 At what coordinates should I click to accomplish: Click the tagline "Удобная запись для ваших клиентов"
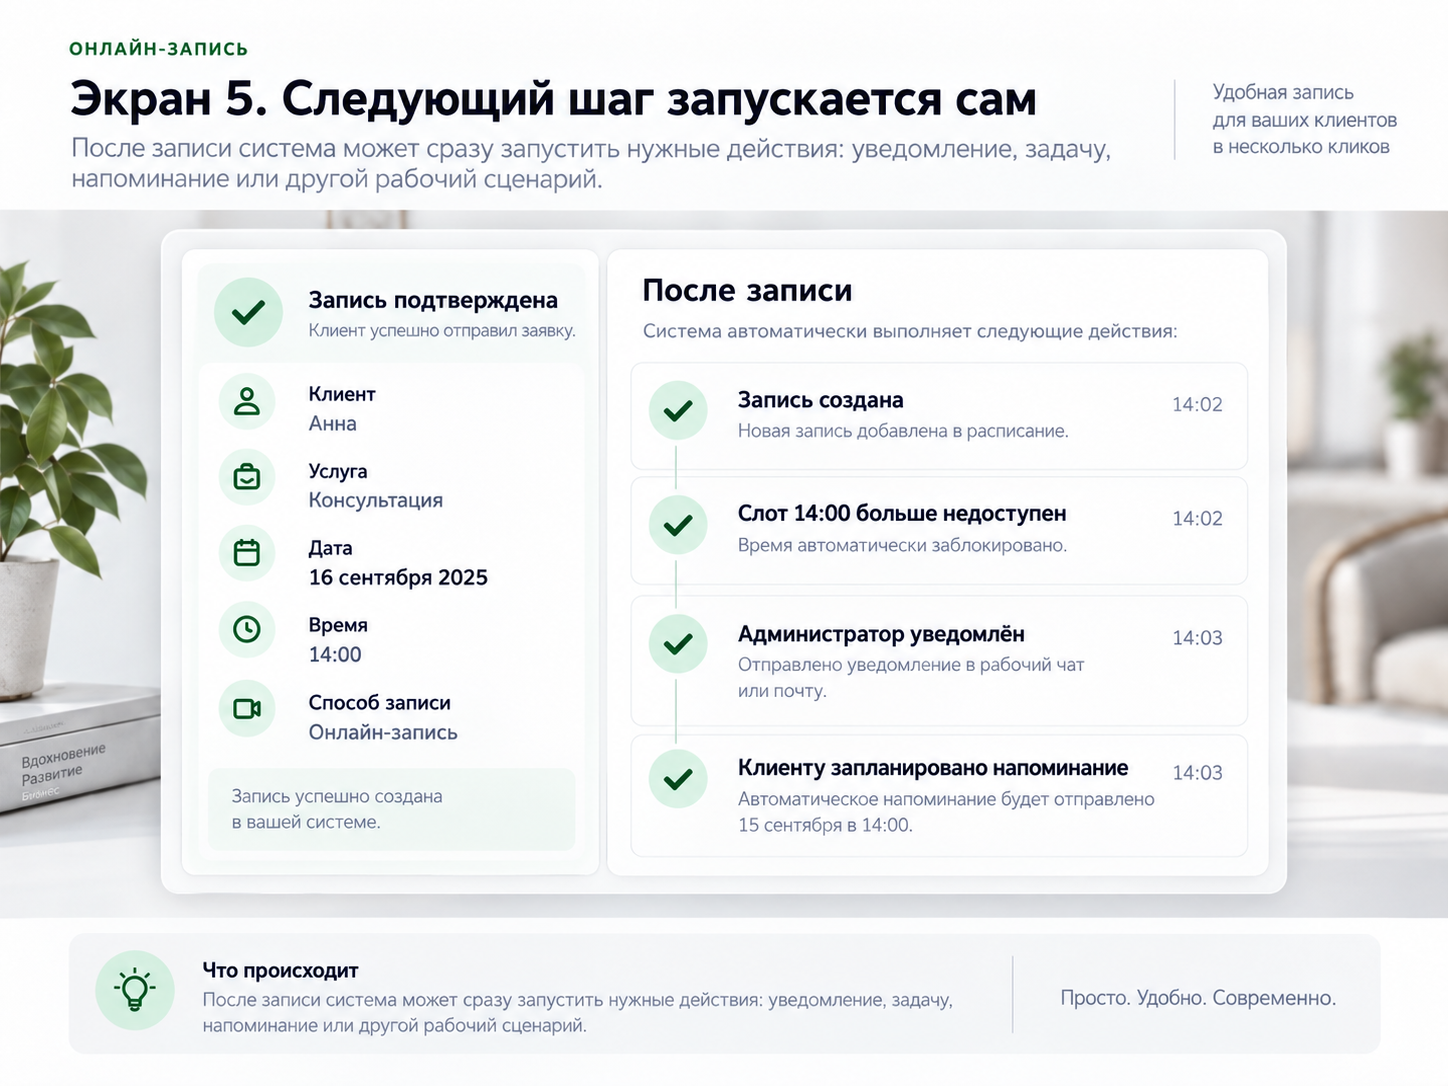[x=1304, y=106]
